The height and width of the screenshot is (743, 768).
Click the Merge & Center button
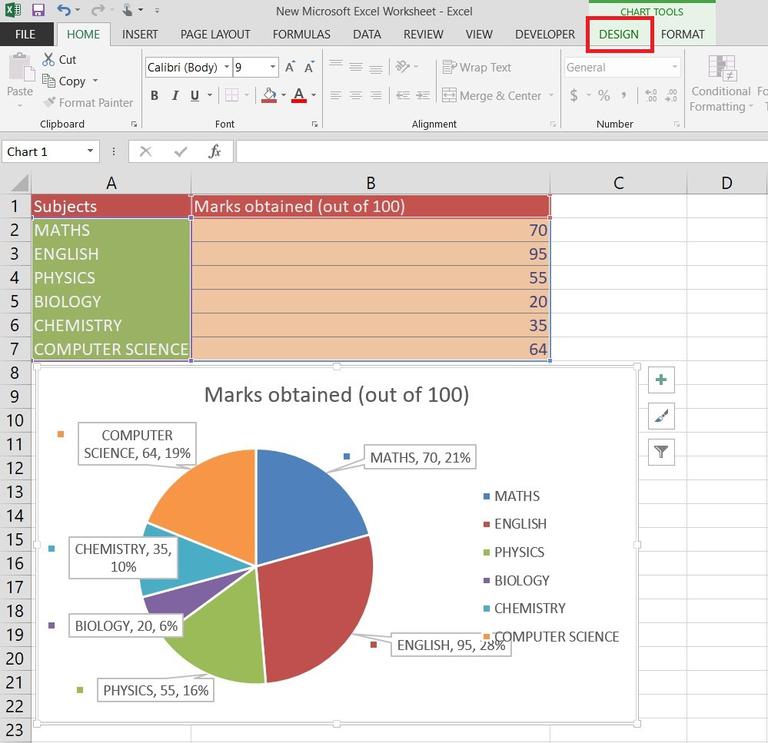(x=492, y=96)
